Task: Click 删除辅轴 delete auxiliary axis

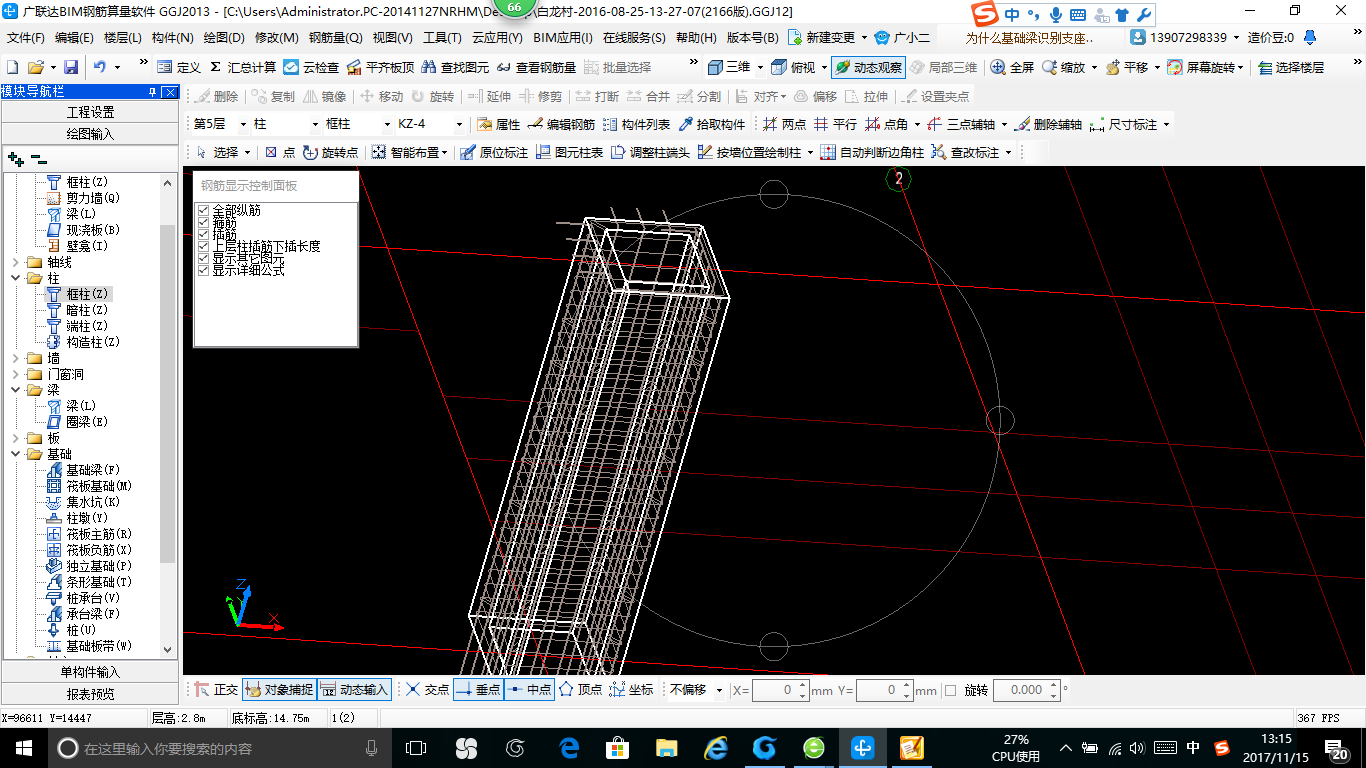Action: [x=1048, y=124]
